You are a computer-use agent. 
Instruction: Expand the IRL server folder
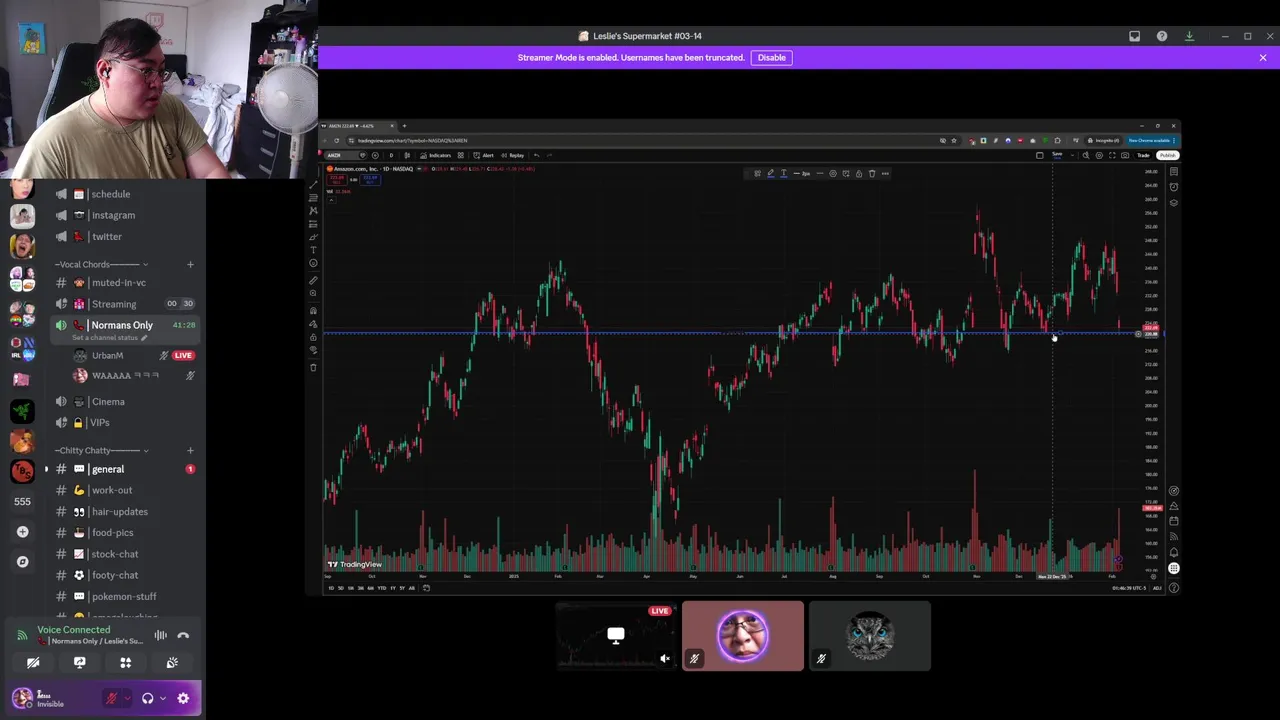point(22,348)
